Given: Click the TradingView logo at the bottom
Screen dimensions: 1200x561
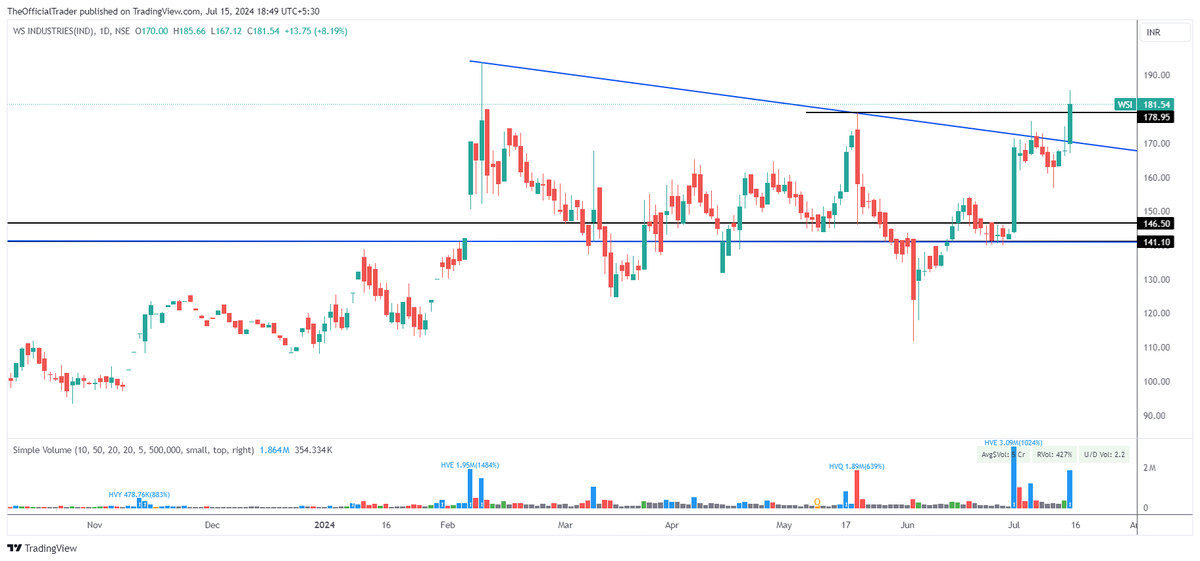Looking at the screenshot, I should point(41,548).
